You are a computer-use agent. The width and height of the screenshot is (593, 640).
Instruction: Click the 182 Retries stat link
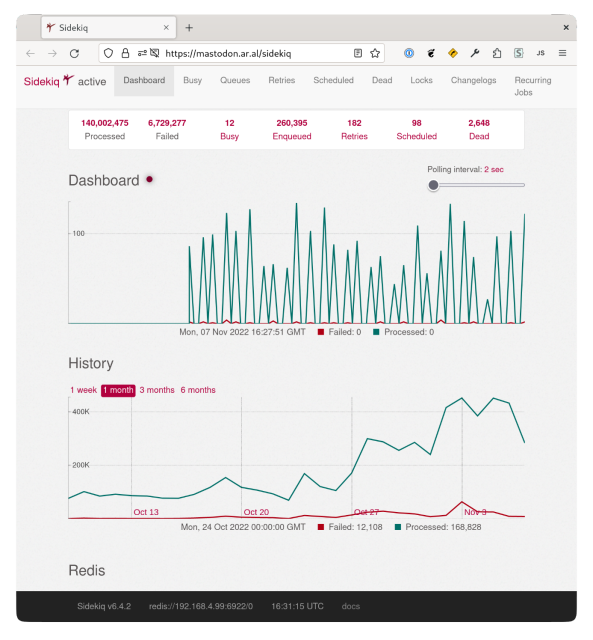click(x=354, y=129)
